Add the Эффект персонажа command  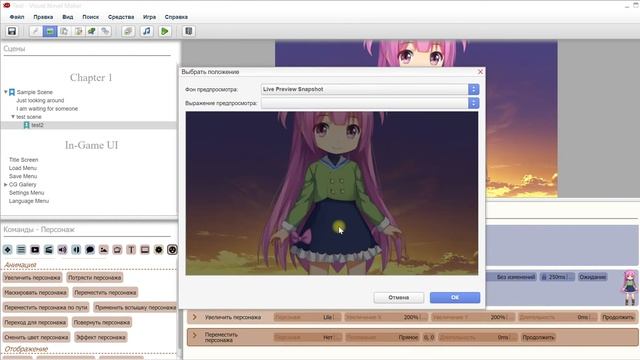[x=101, y=337]
